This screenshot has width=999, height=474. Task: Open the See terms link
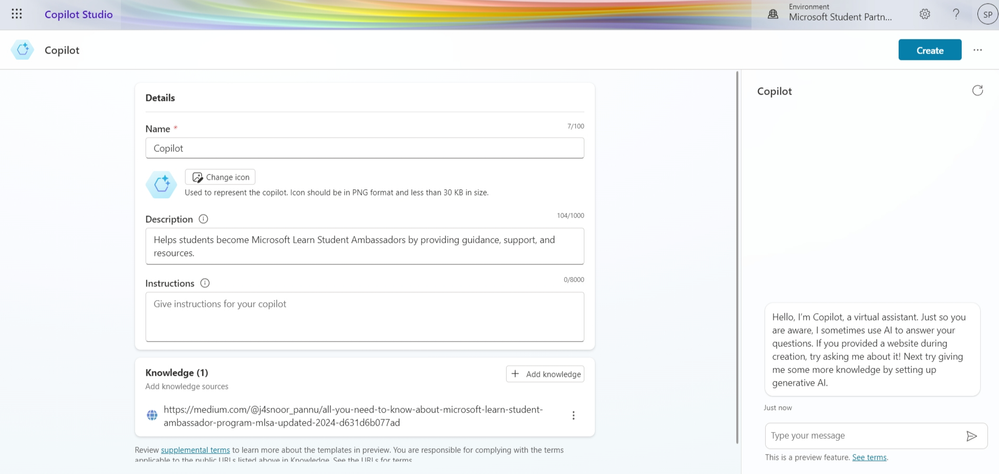coord(869,457)
